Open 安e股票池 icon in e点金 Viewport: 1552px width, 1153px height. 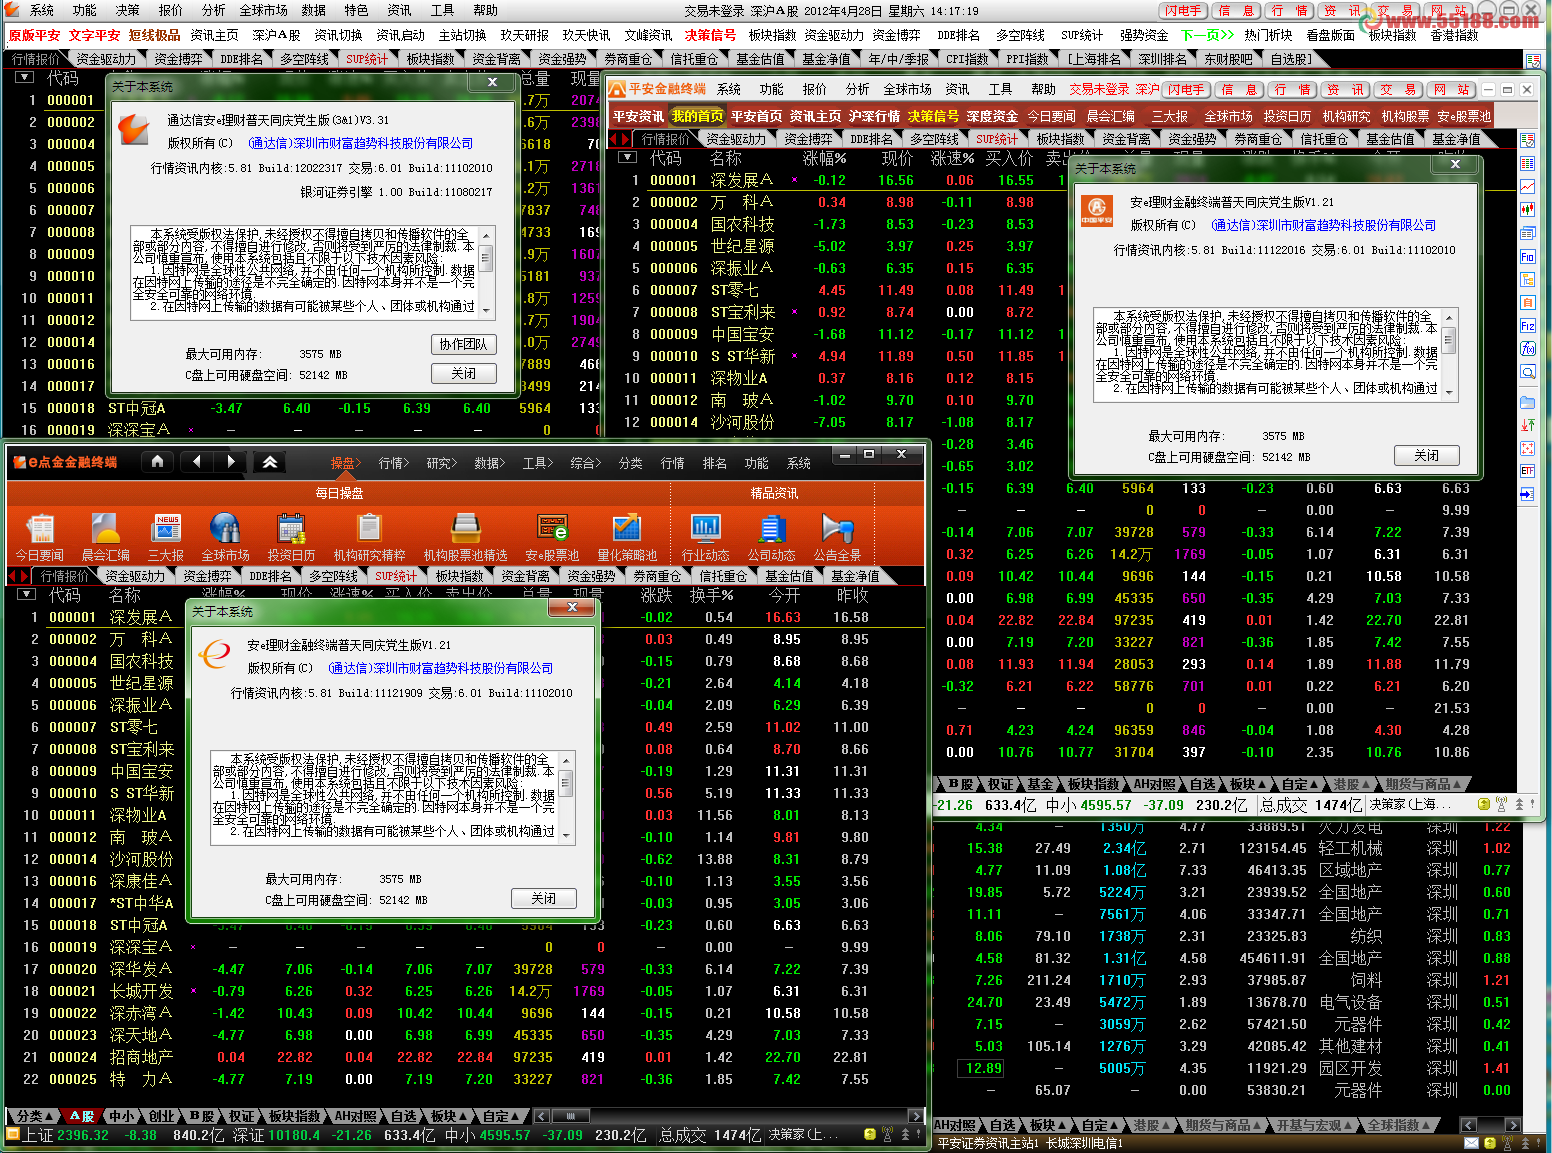(552, 537)
